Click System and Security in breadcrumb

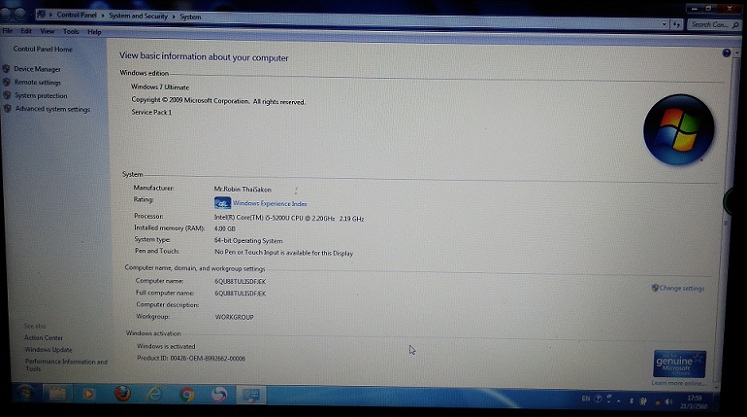[x=138, y=16]
